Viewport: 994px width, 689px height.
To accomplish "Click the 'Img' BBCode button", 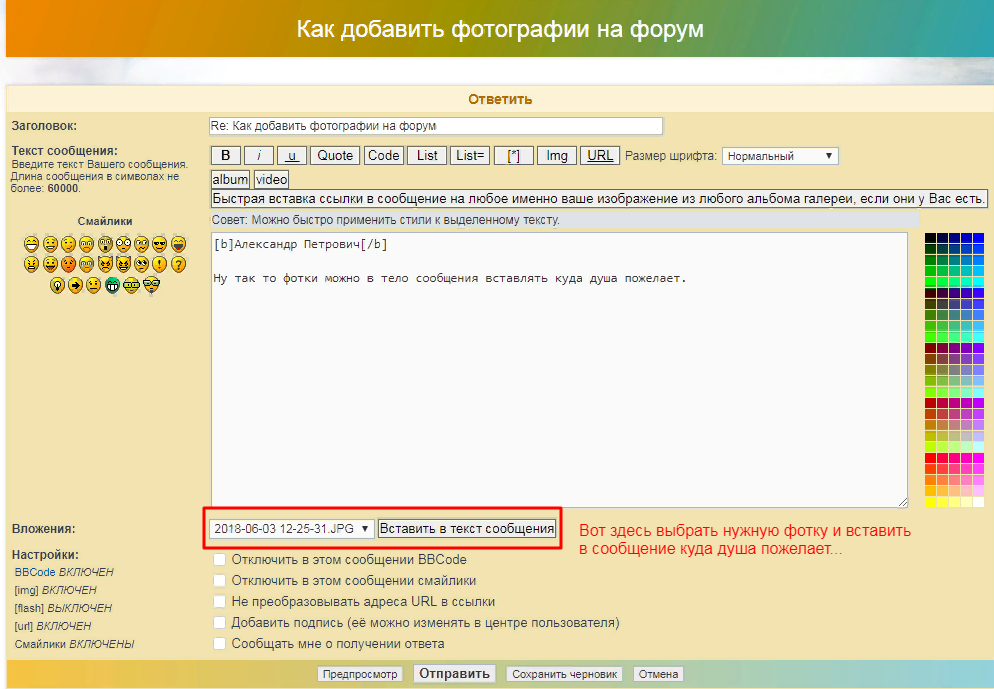I will pyautogui.click(x=557, y=155).
